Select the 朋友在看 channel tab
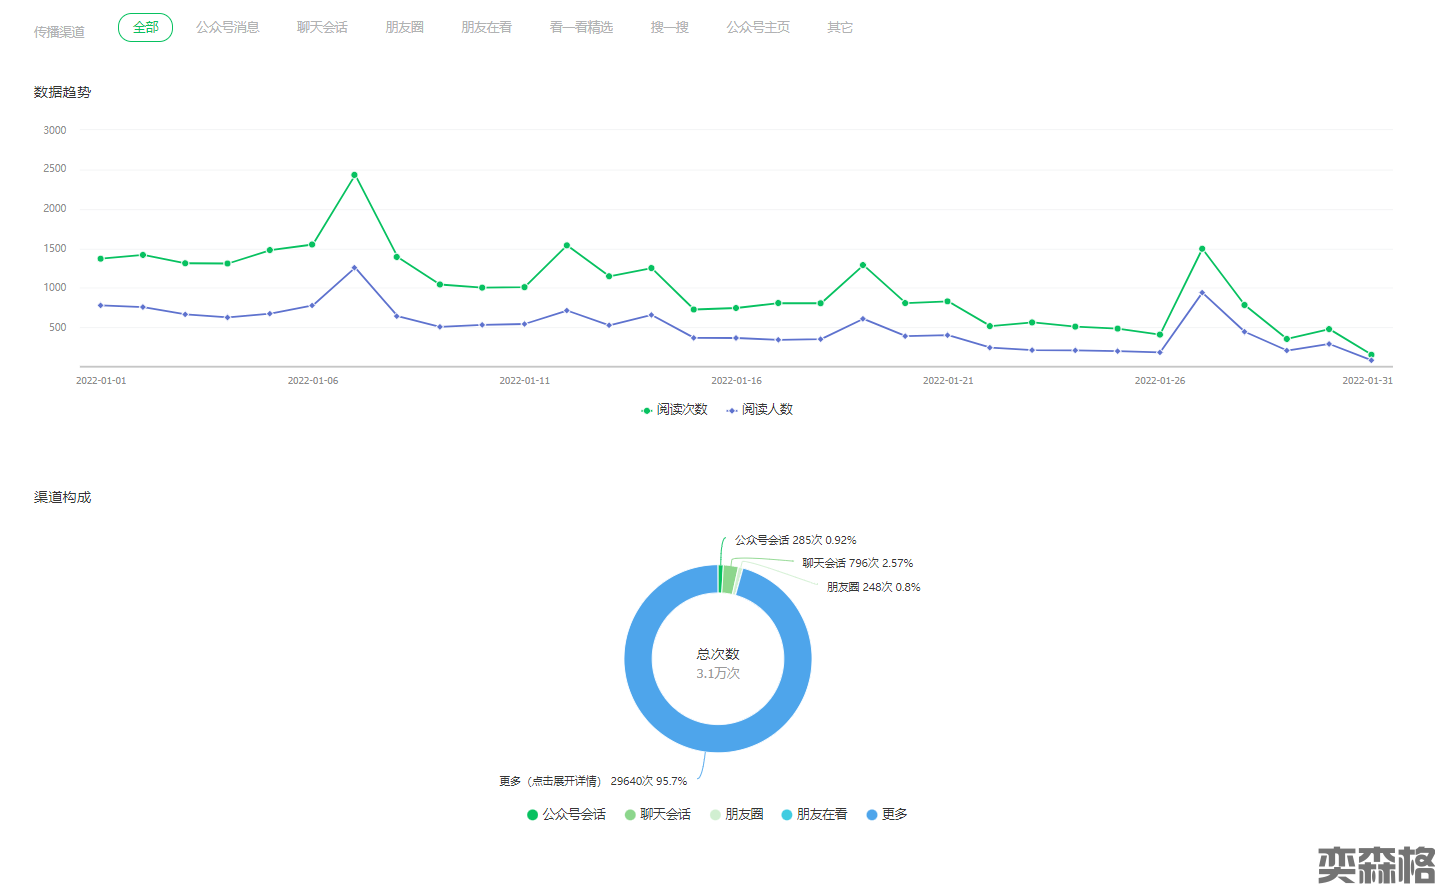 [x=486, y=28]
